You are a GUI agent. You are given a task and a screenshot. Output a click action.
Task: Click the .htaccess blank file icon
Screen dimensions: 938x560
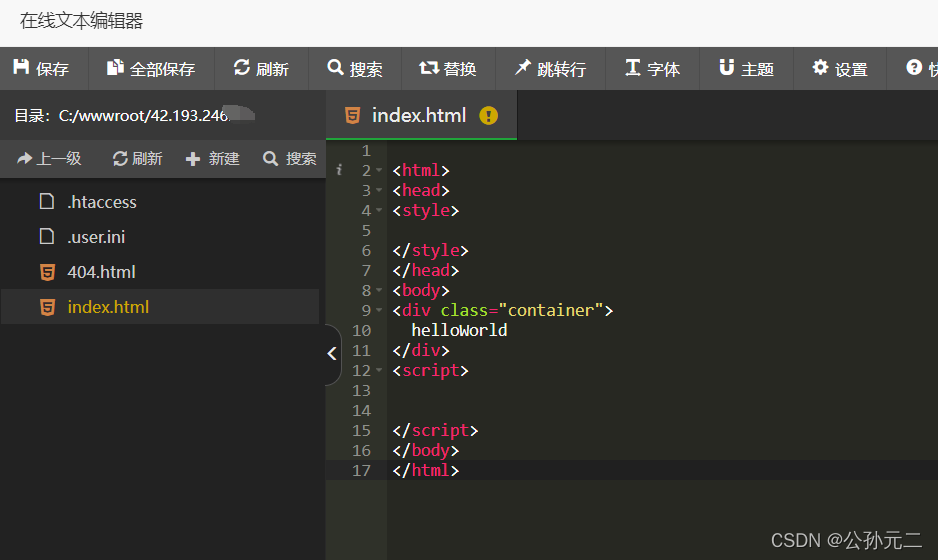(47, 202)
